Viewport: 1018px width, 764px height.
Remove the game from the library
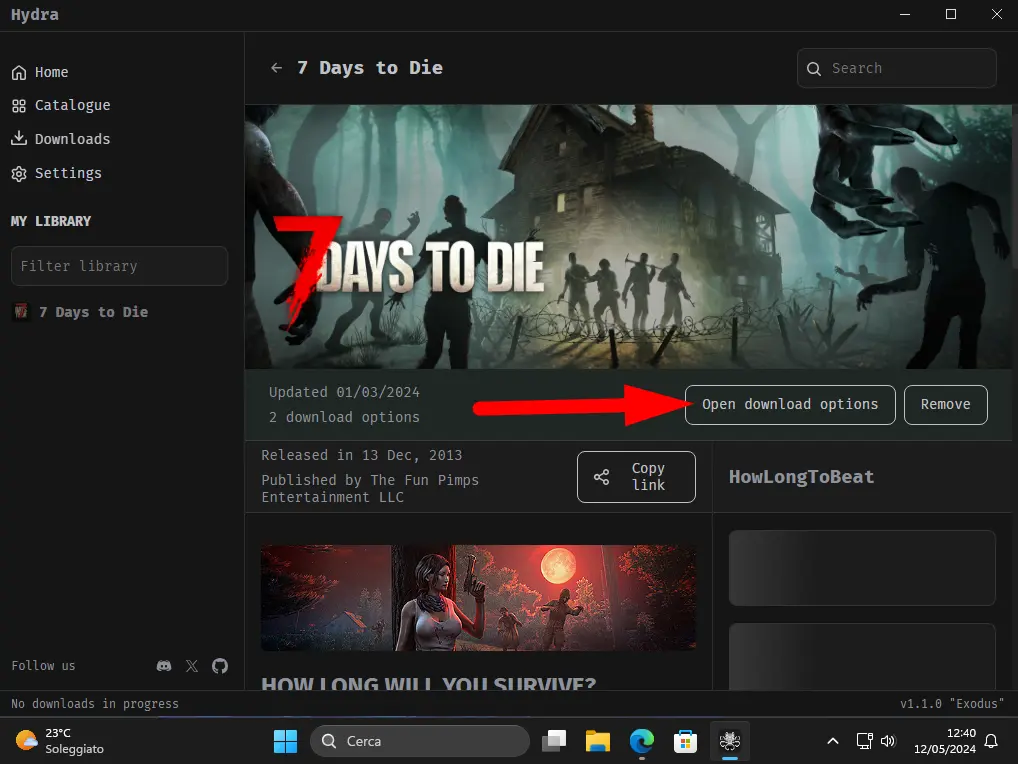945,404
